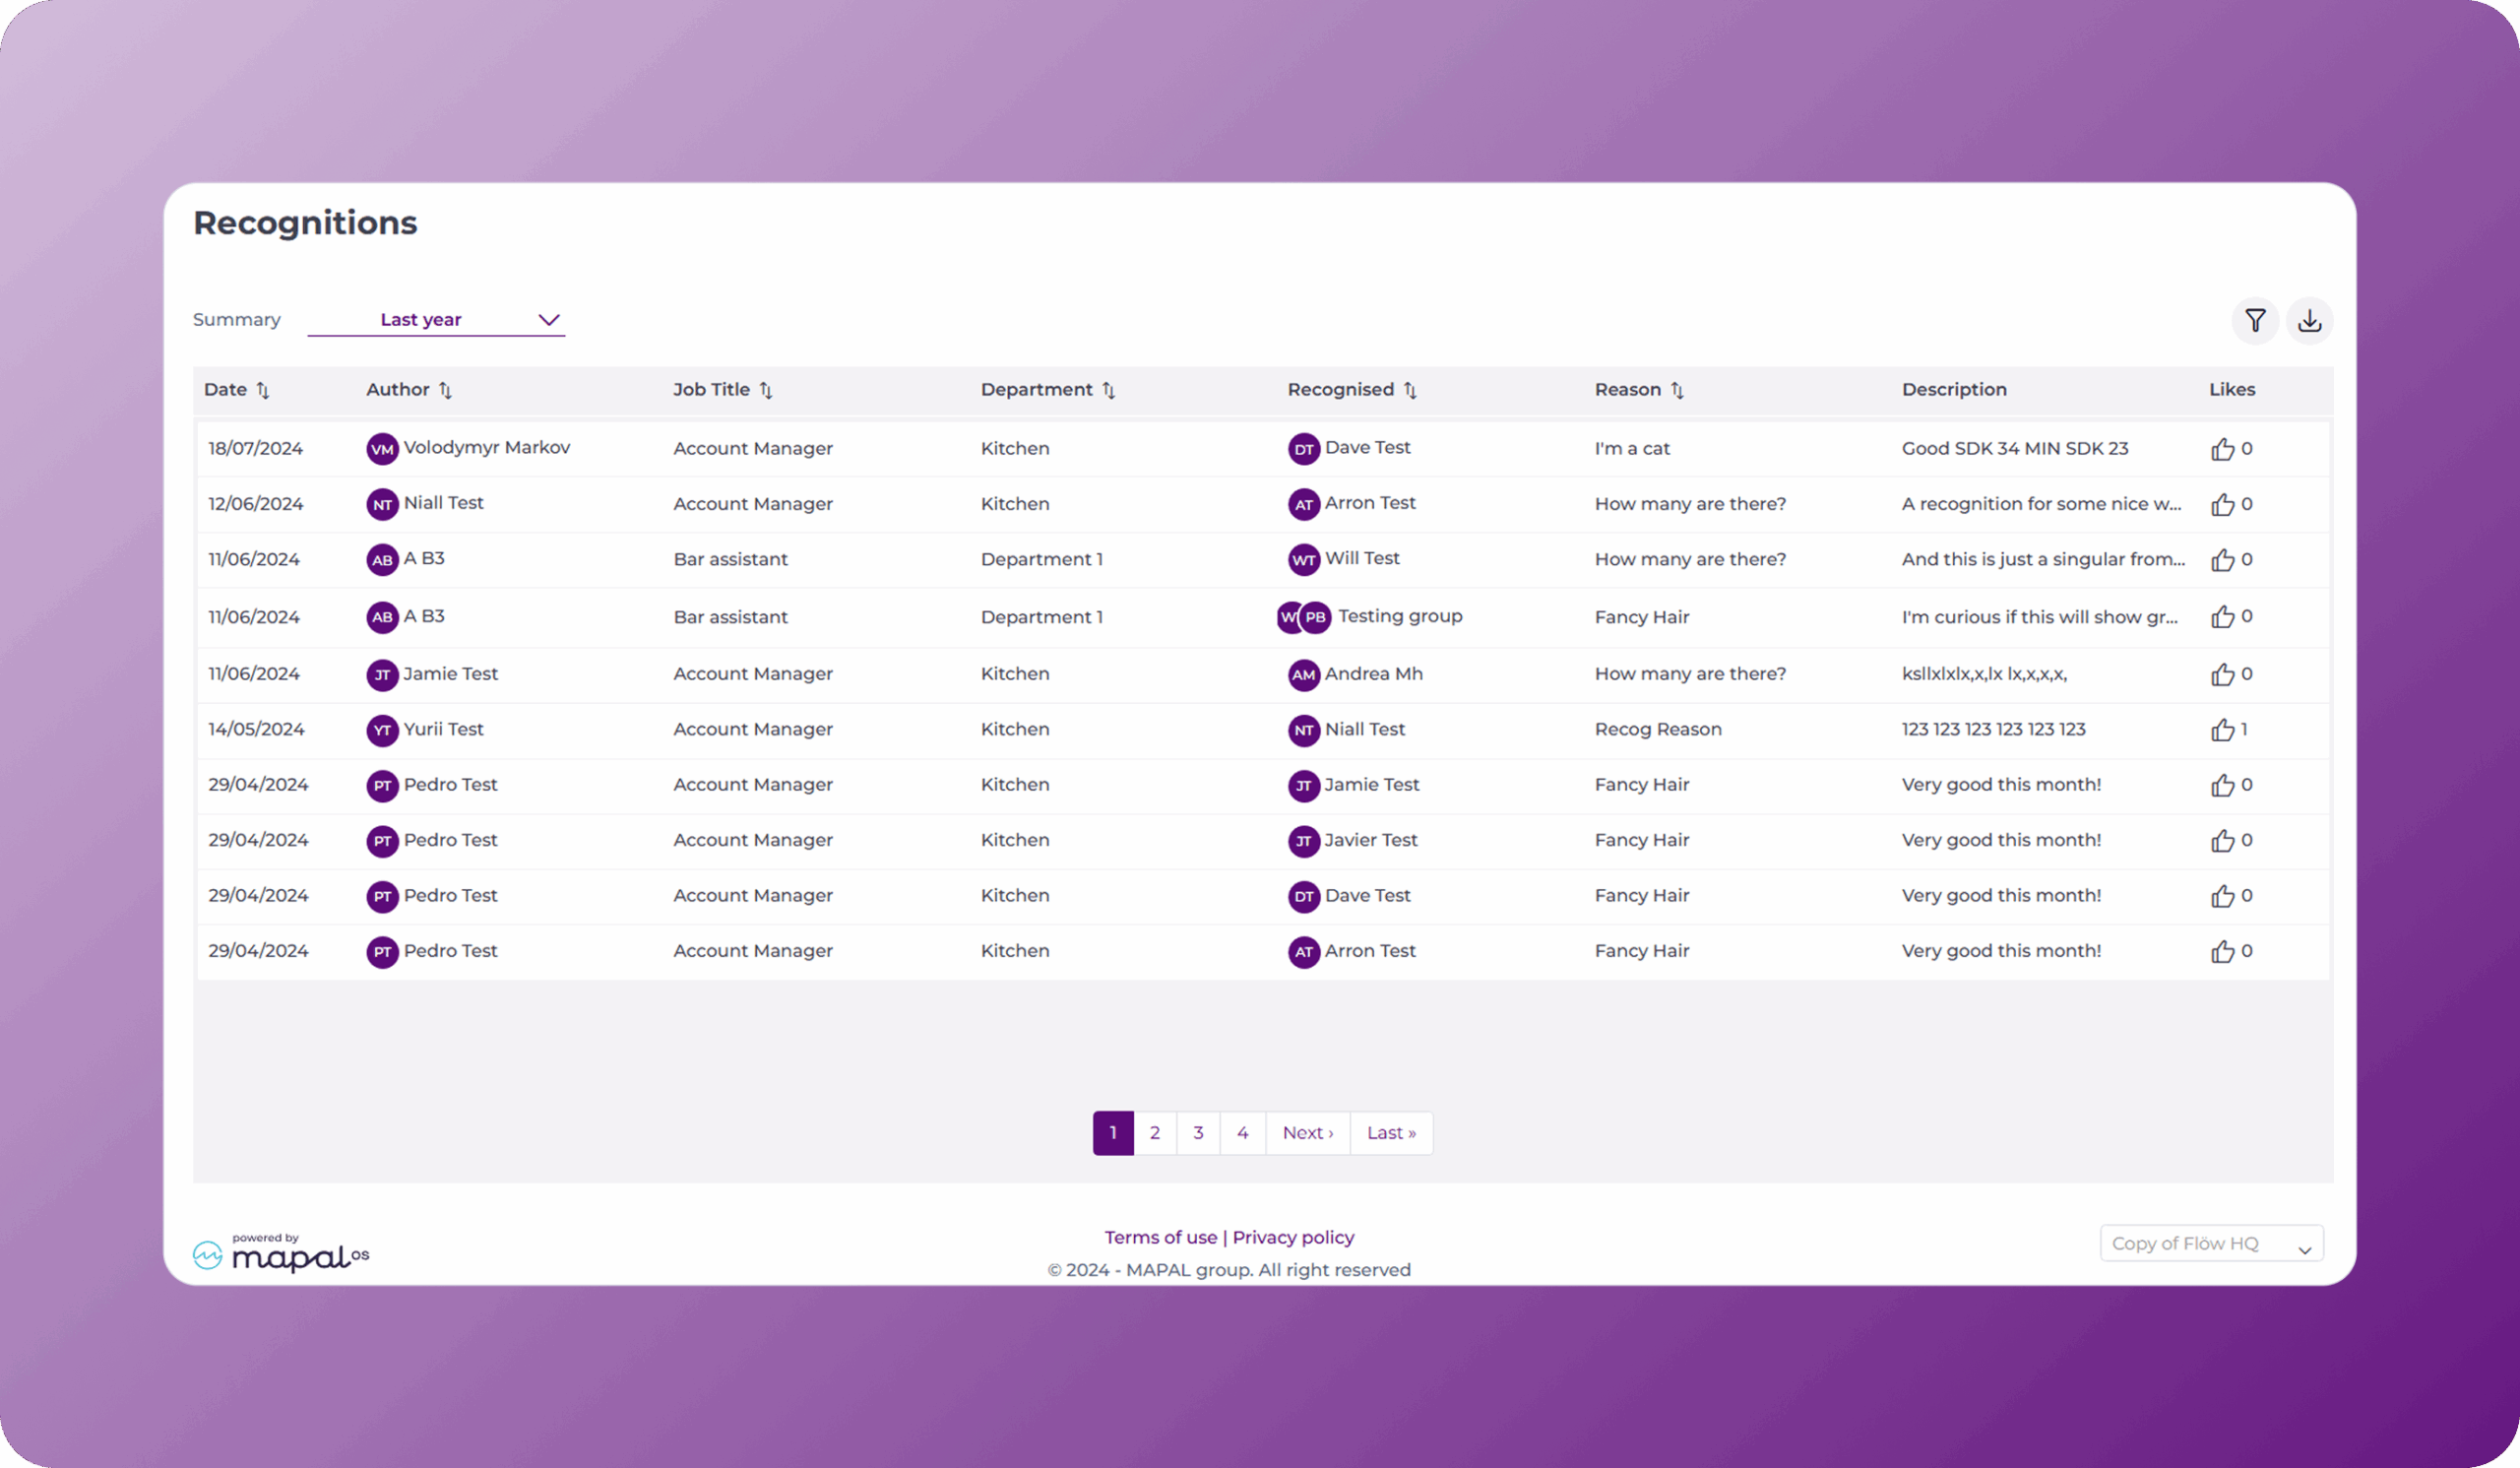Jump to the Last page
This screenshot has width=2520, height=1468.
(1391, 1133)
